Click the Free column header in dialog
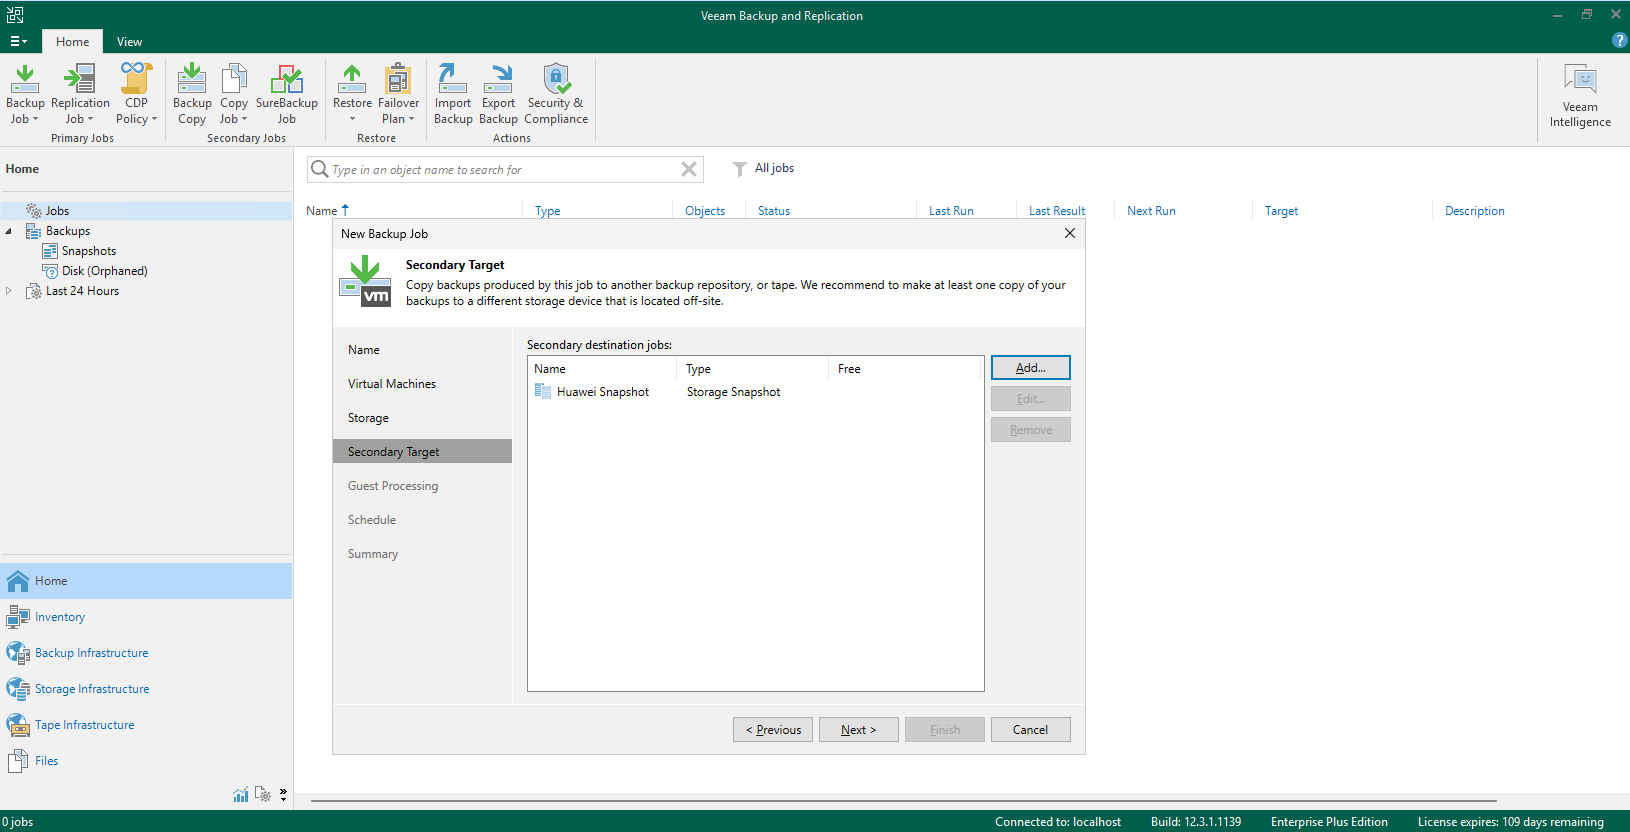Image resolution: width=1630 pixels, height=832 pixels. coord(849,369)
